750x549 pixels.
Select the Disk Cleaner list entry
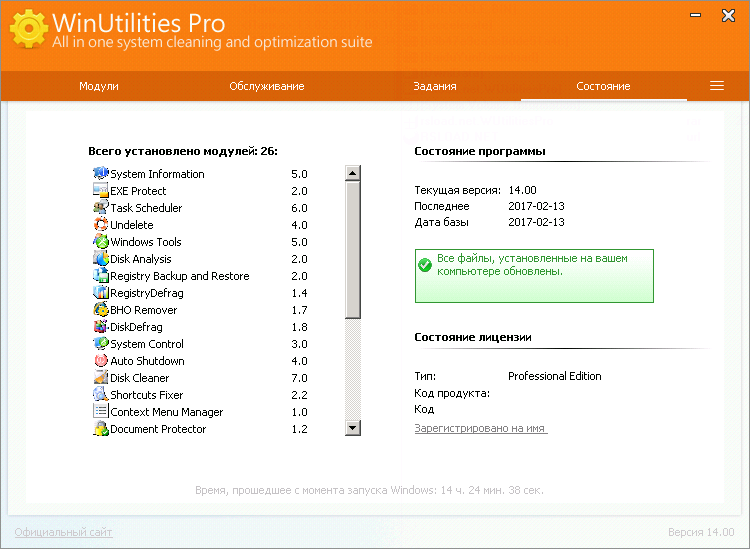(139, 378)
